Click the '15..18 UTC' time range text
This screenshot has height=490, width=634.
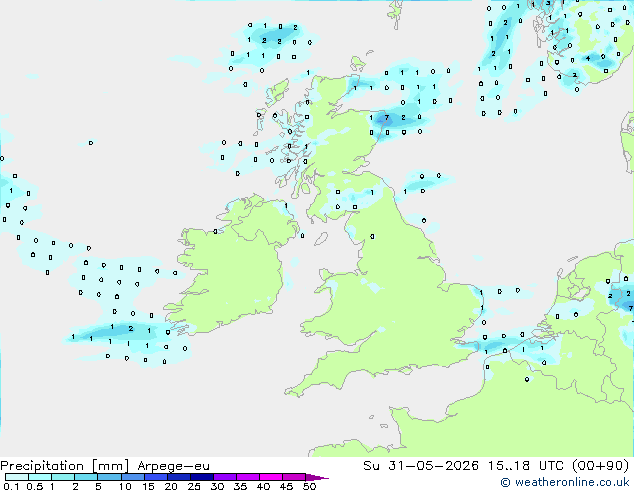(x=525, y=465)
